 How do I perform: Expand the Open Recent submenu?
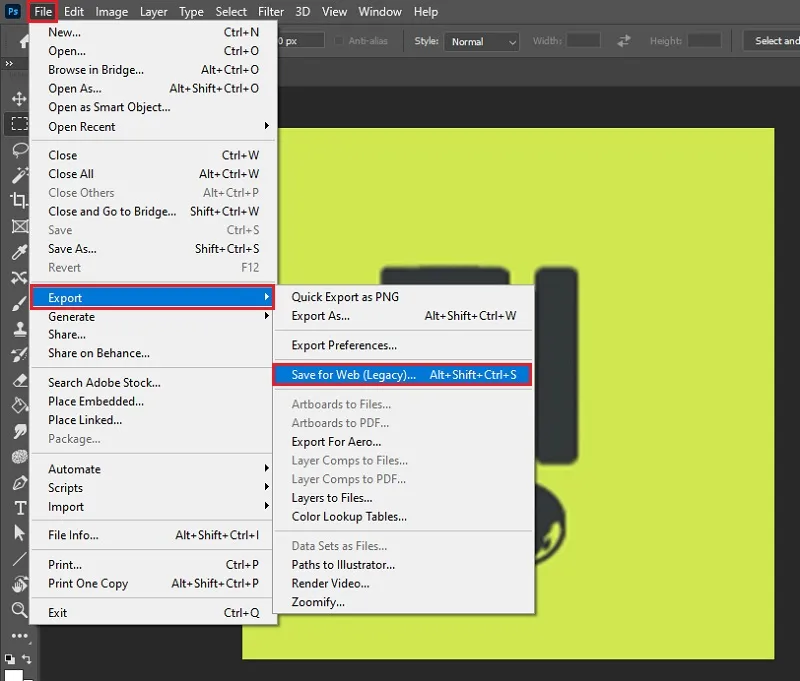pos(154,127)
